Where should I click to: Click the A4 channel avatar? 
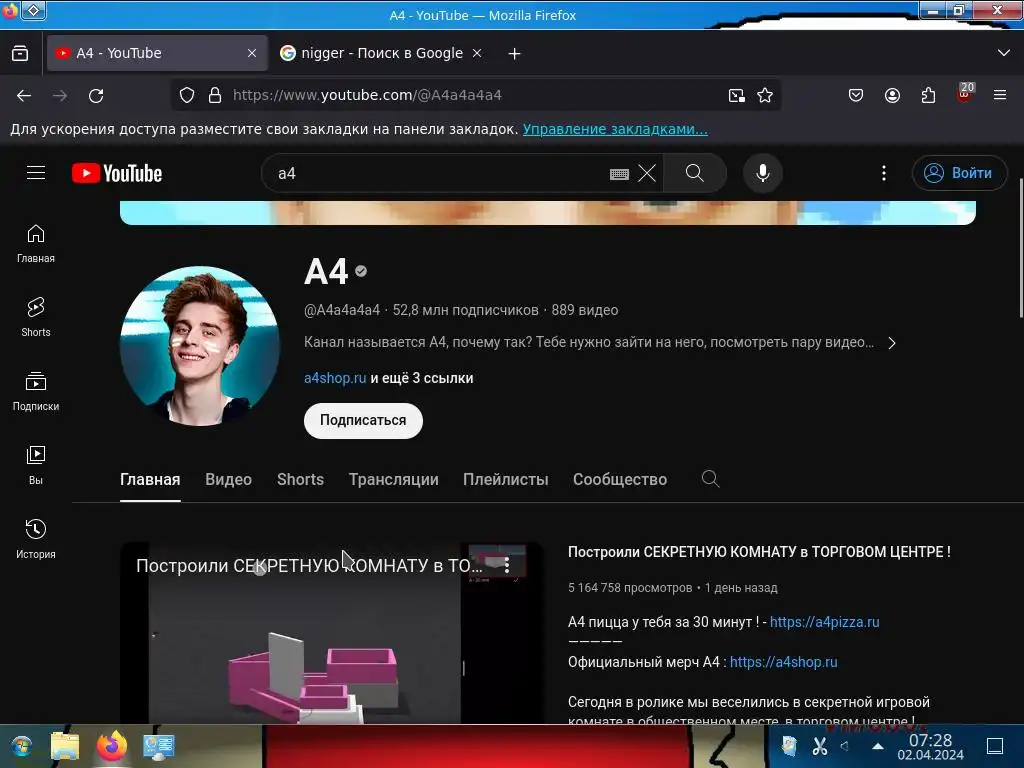coord(200,345)
